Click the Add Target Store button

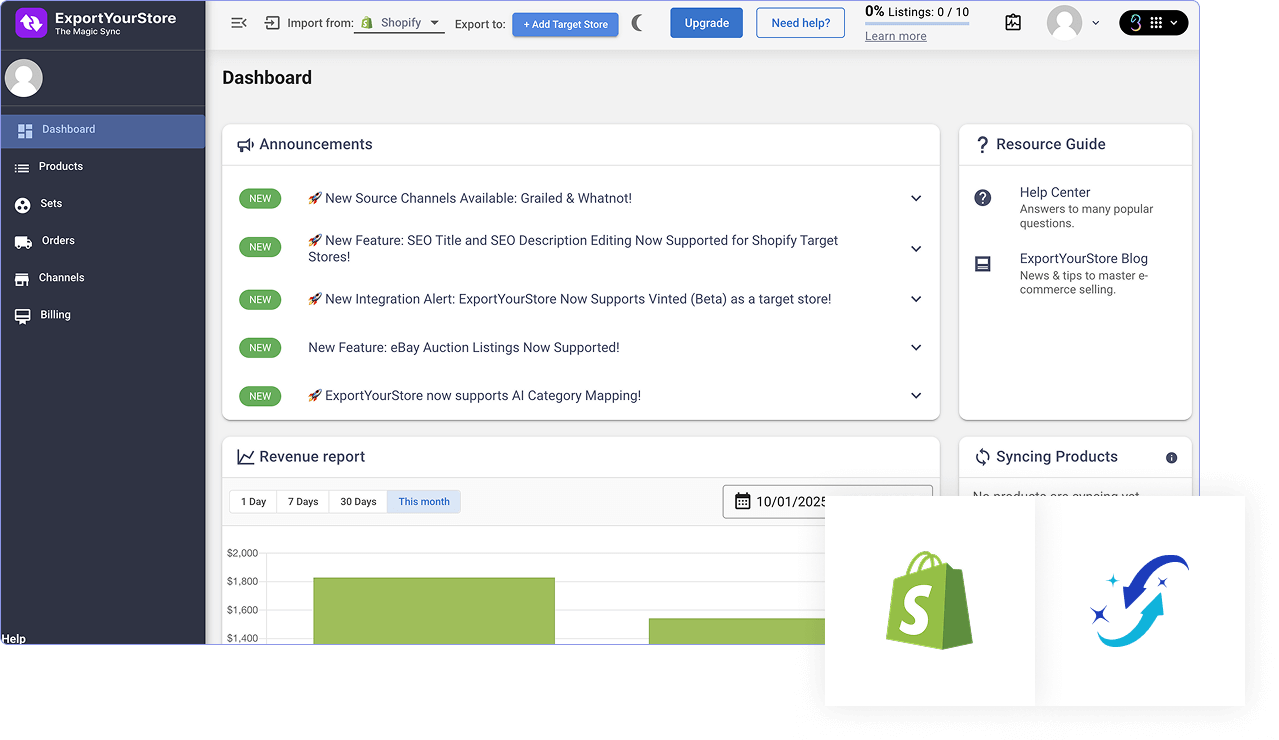tap(565, 24)
